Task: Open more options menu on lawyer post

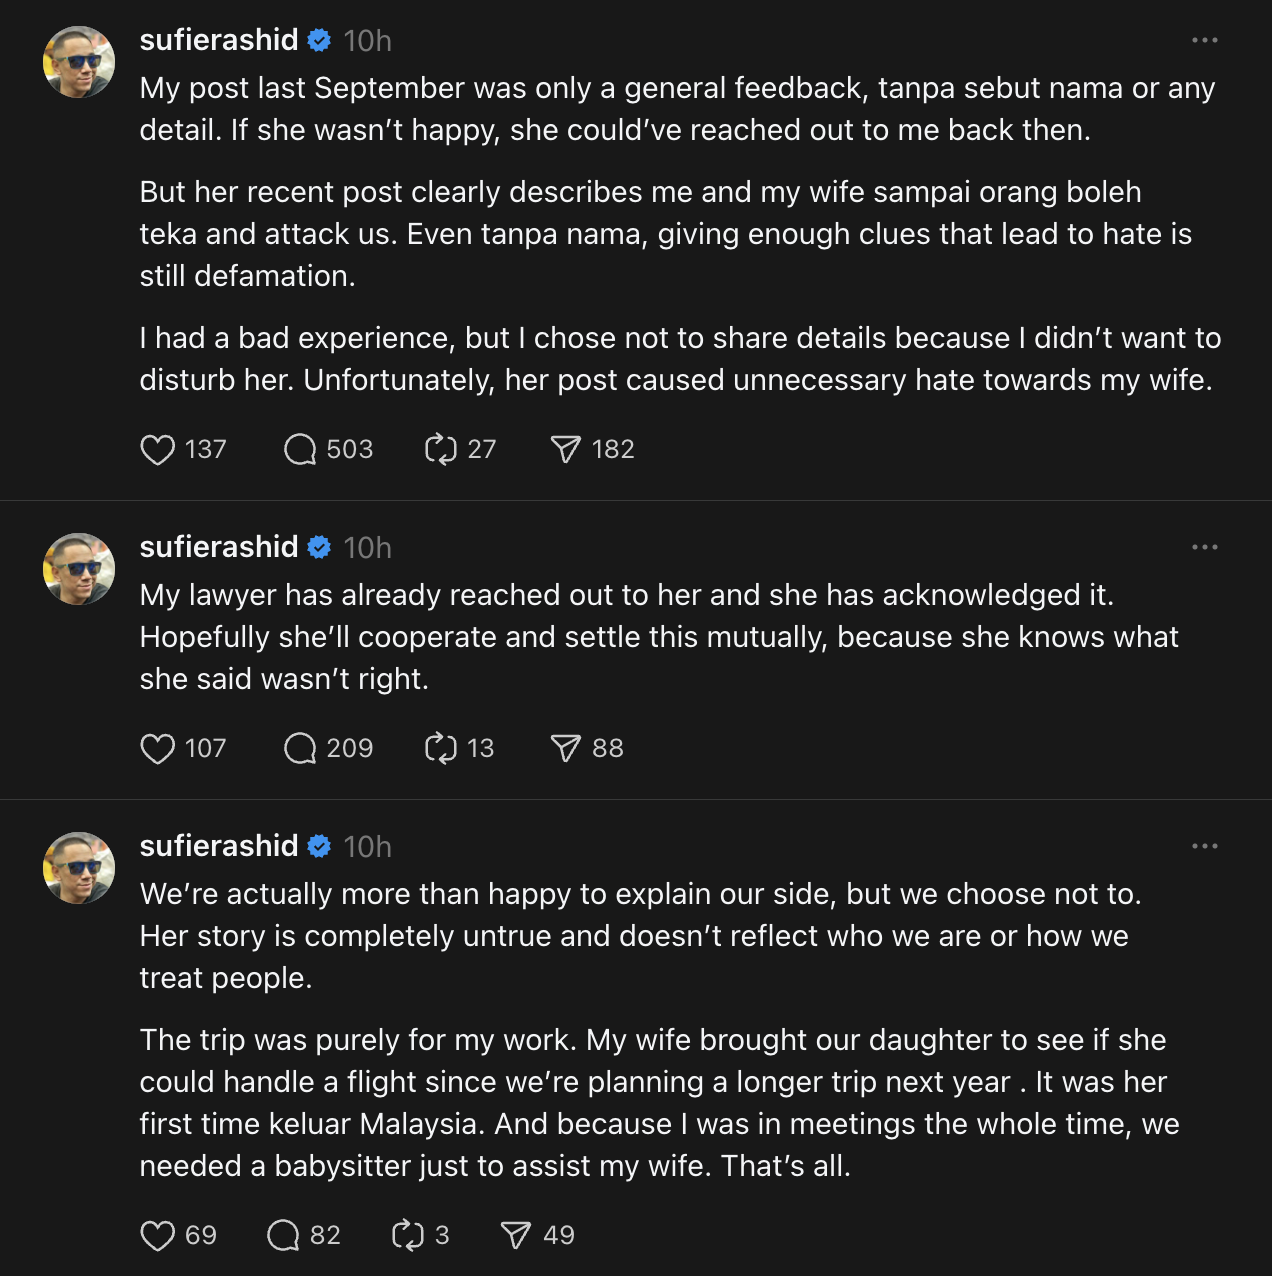Action: [1205, 548]
